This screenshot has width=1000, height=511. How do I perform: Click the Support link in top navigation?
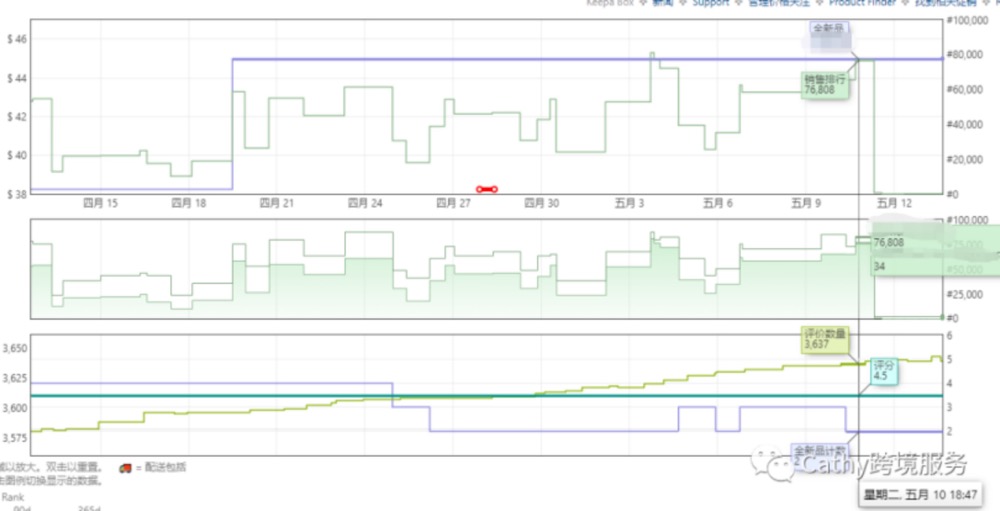pyautogui.click(x=711, y=3)
